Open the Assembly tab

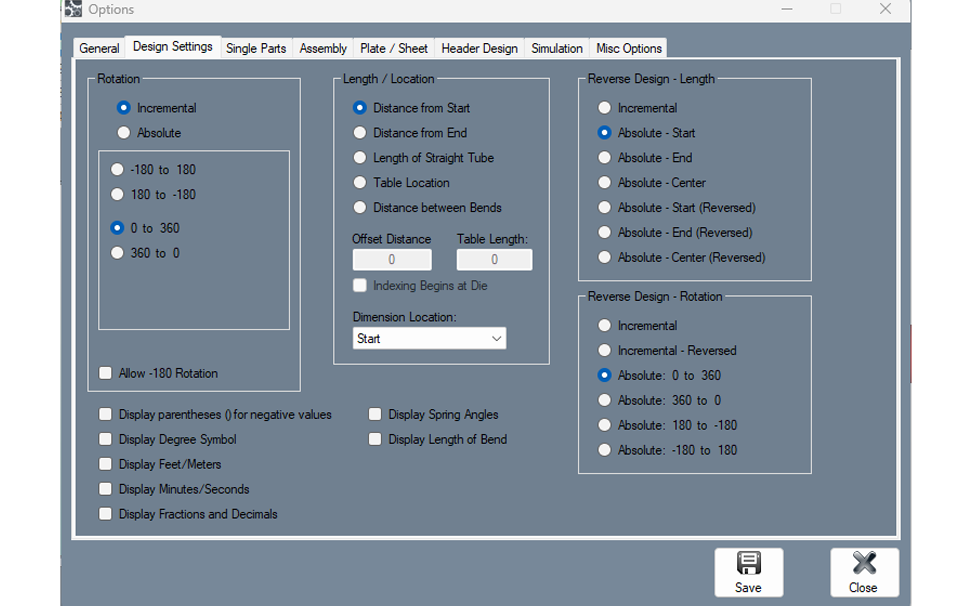pos(323,48)
